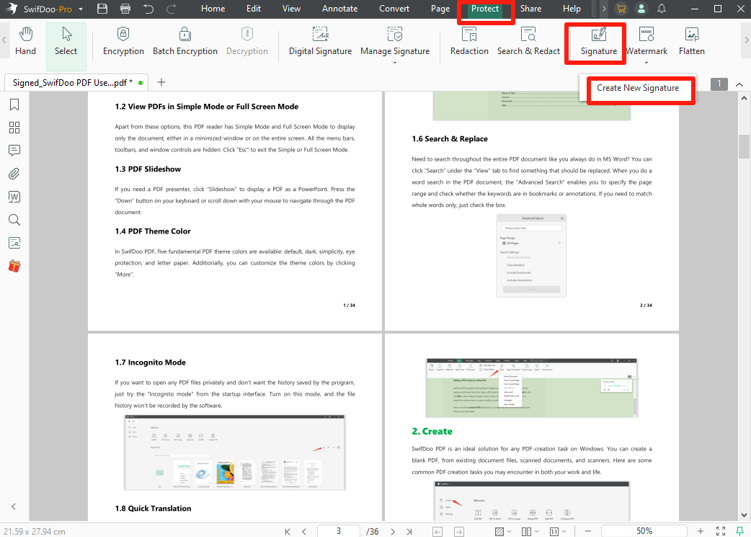Image resolution: width=751 pixels, height=537 pixels.
Task: Open the shopping cart icon
Action: [621, 9]
